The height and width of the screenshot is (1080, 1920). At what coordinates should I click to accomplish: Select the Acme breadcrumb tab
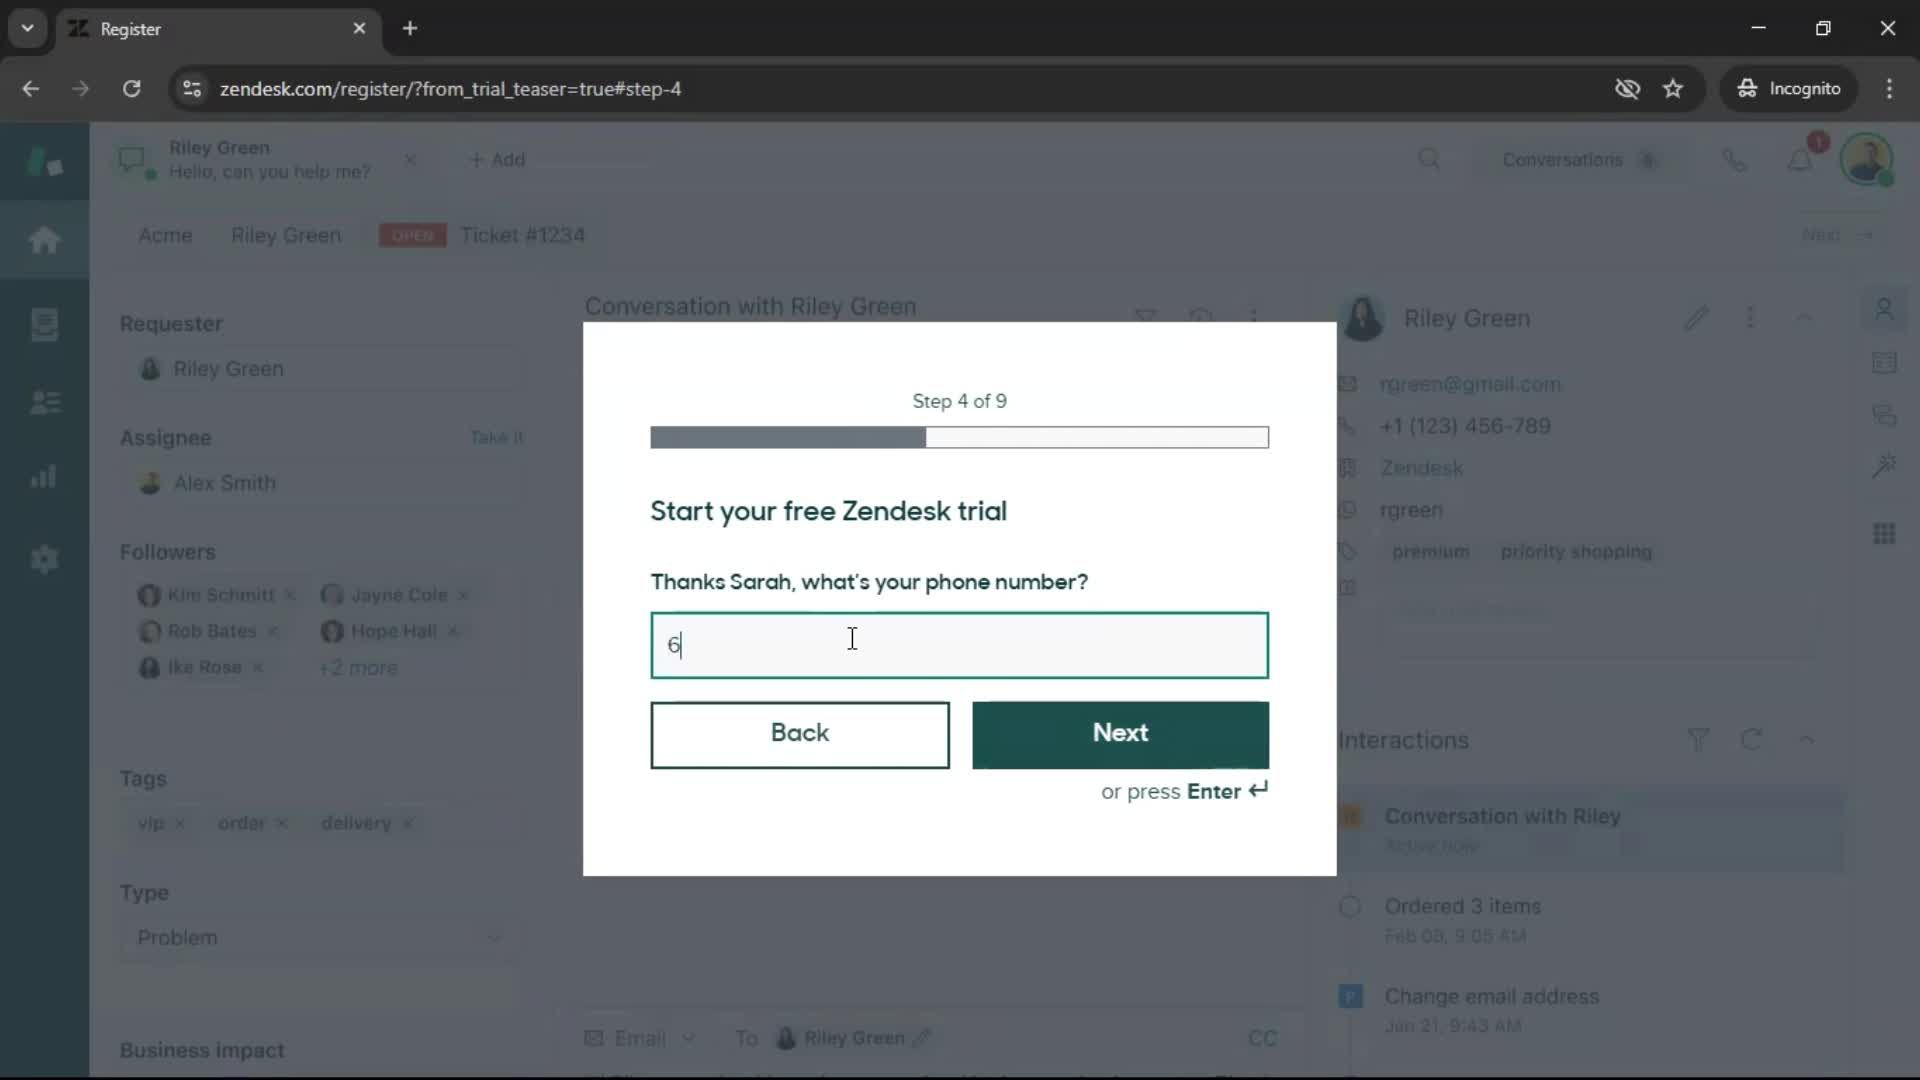165,236
